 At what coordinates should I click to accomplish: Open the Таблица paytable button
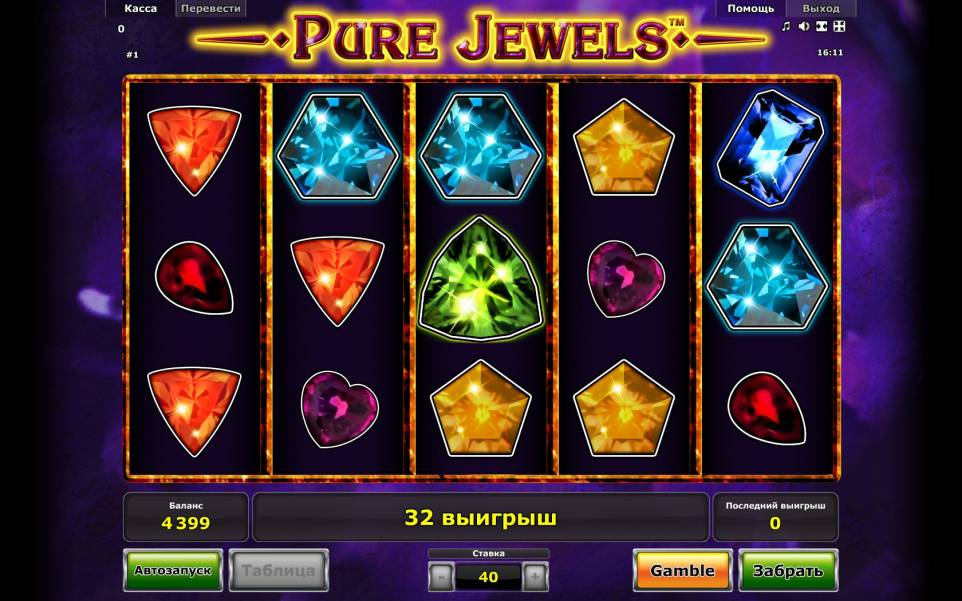tap(279, 570)
